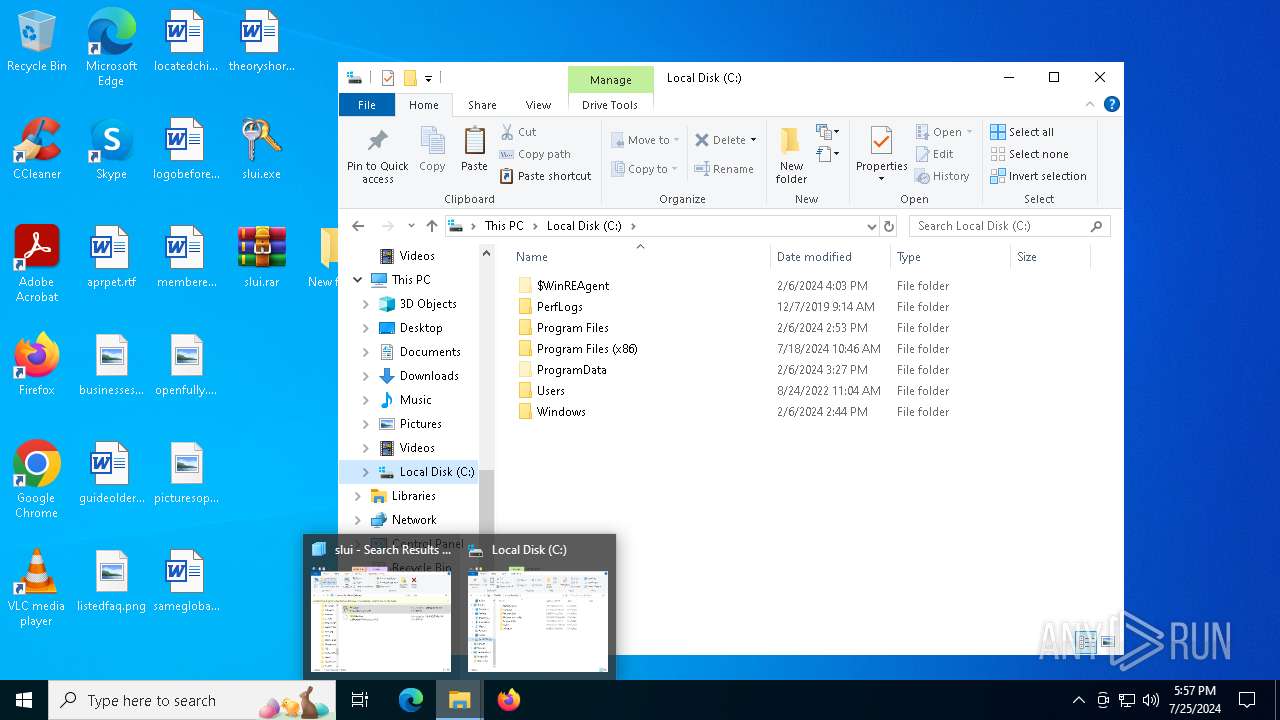Image resolution: width=1280 pixels, height=720 pixels.
Task: Open the Move to dropdown
Action: [x=645, y=140]
